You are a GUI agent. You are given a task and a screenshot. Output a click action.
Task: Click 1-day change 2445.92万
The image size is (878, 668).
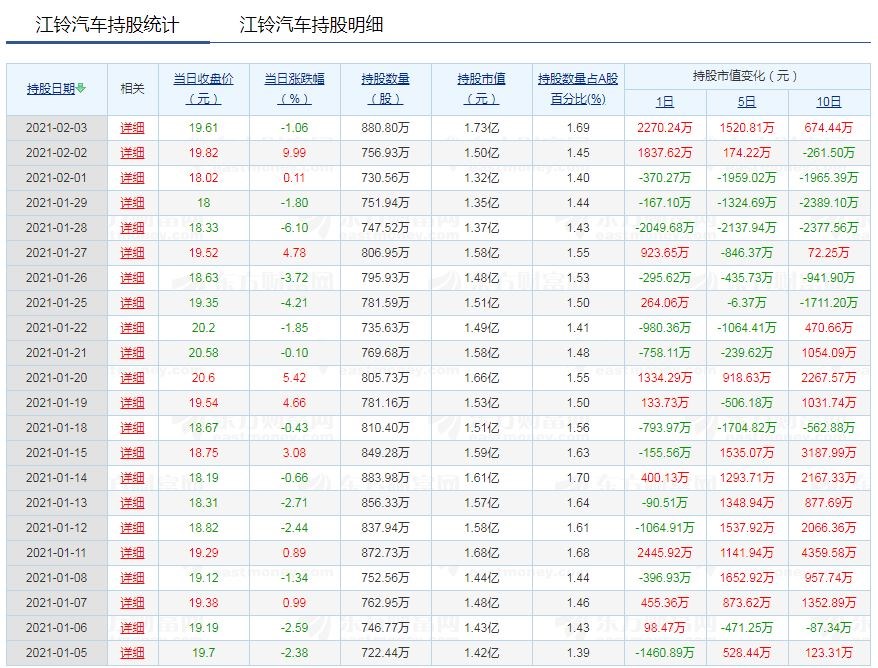665,553
